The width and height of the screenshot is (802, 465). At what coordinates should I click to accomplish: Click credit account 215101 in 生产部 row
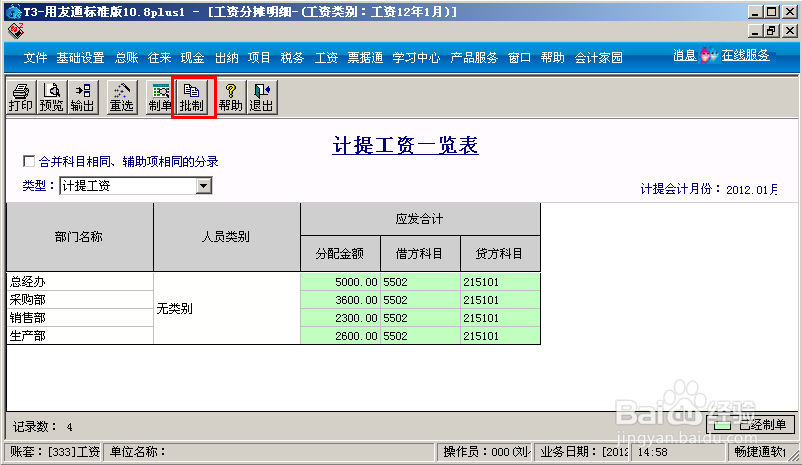tap(500, 336)
